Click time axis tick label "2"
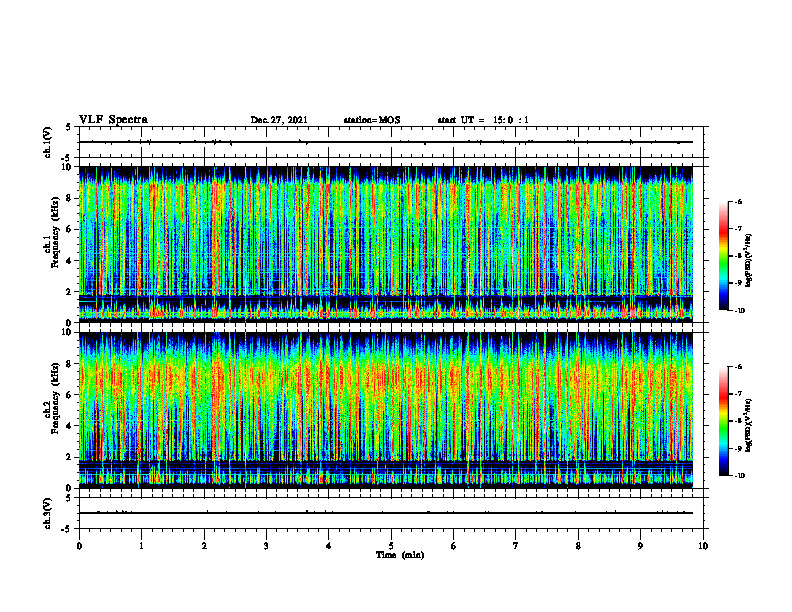 coord(204,546)
